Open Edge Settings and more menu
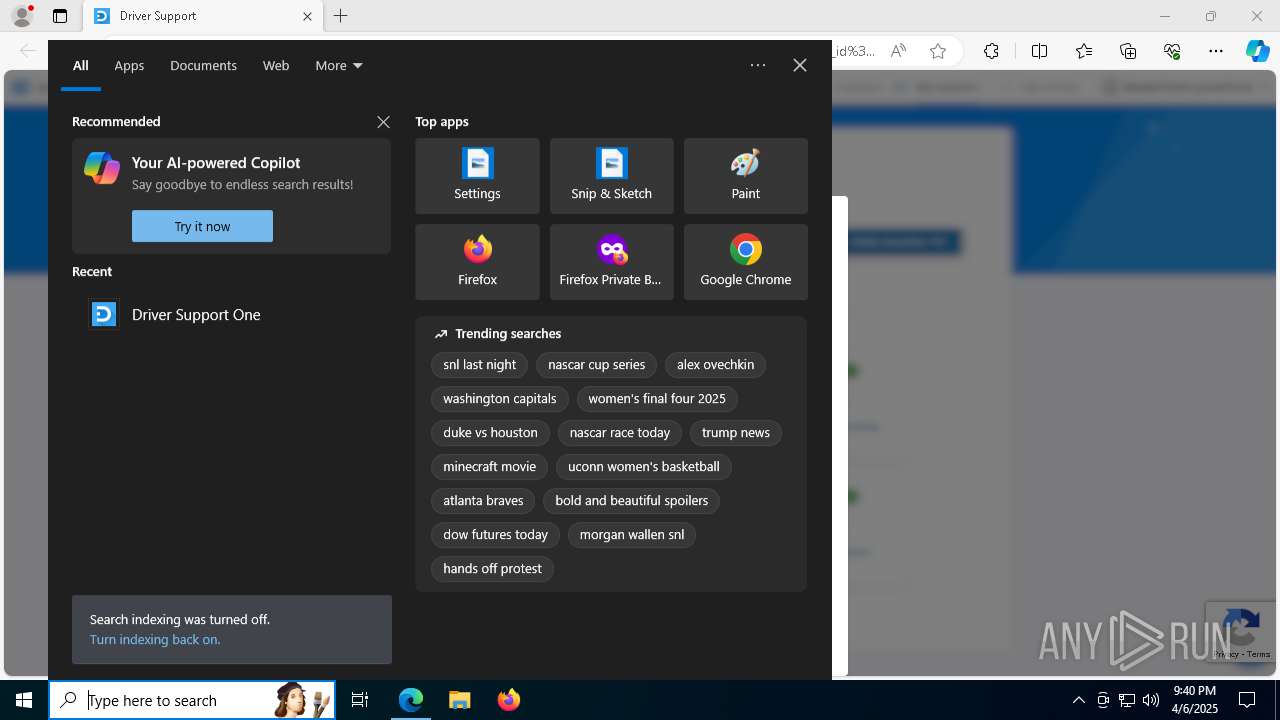The height and width of the screenshot is (720, 1280). [1216, 51]
